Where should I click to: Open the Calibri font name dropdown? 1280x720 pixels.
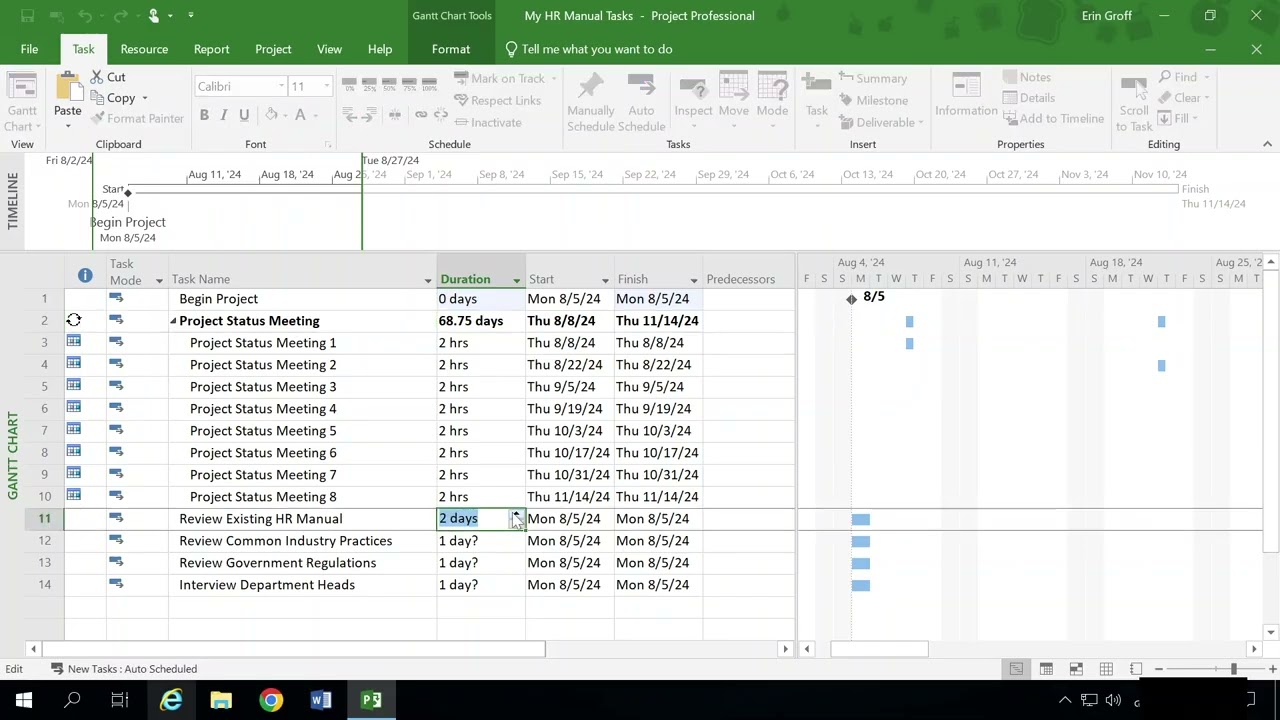coord(281,87)
